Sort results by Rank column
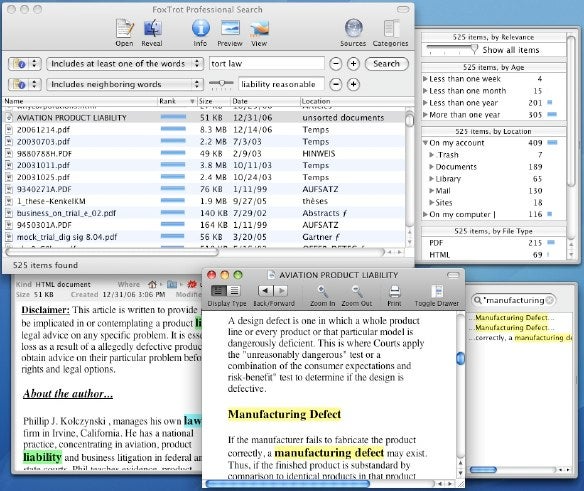The width and height of the screenshot is (584, 491). 177,101
